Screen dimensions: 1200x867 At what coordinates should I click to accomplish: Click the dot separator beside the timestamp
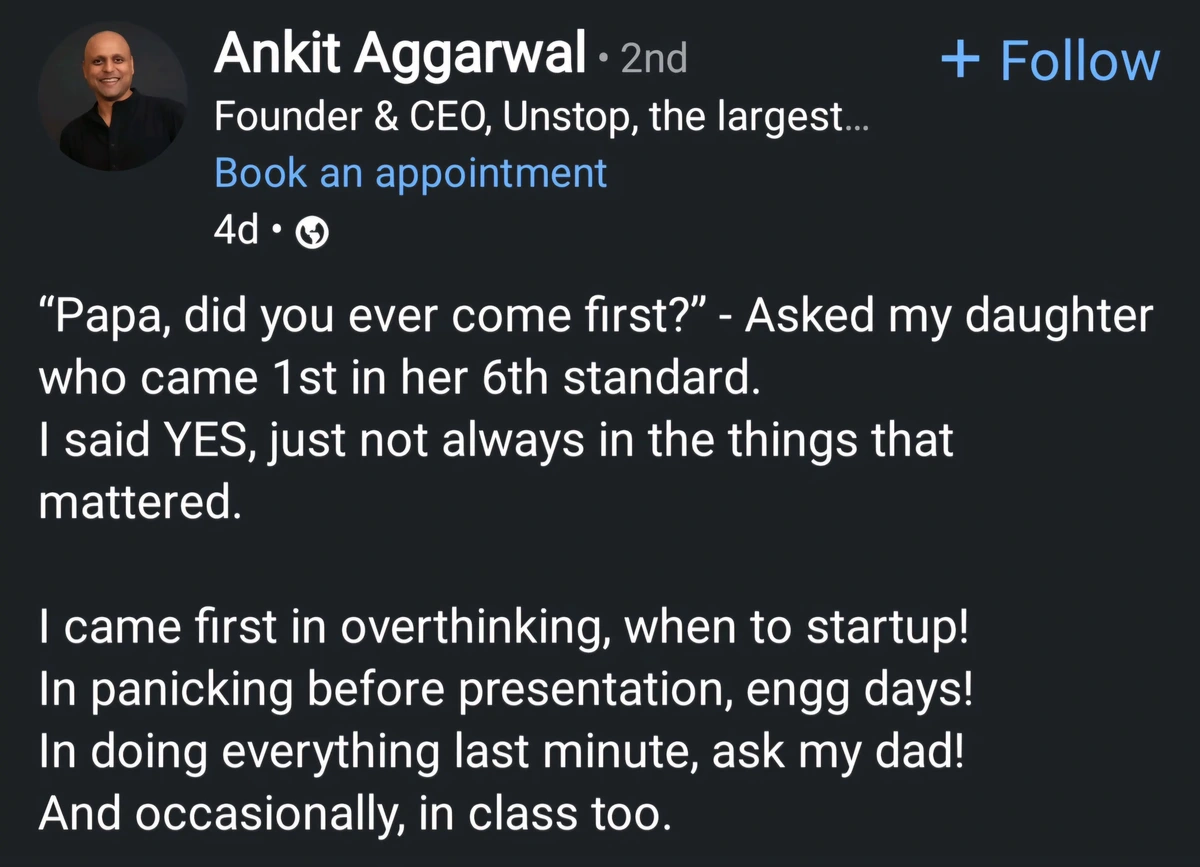[x=277, y=231]
